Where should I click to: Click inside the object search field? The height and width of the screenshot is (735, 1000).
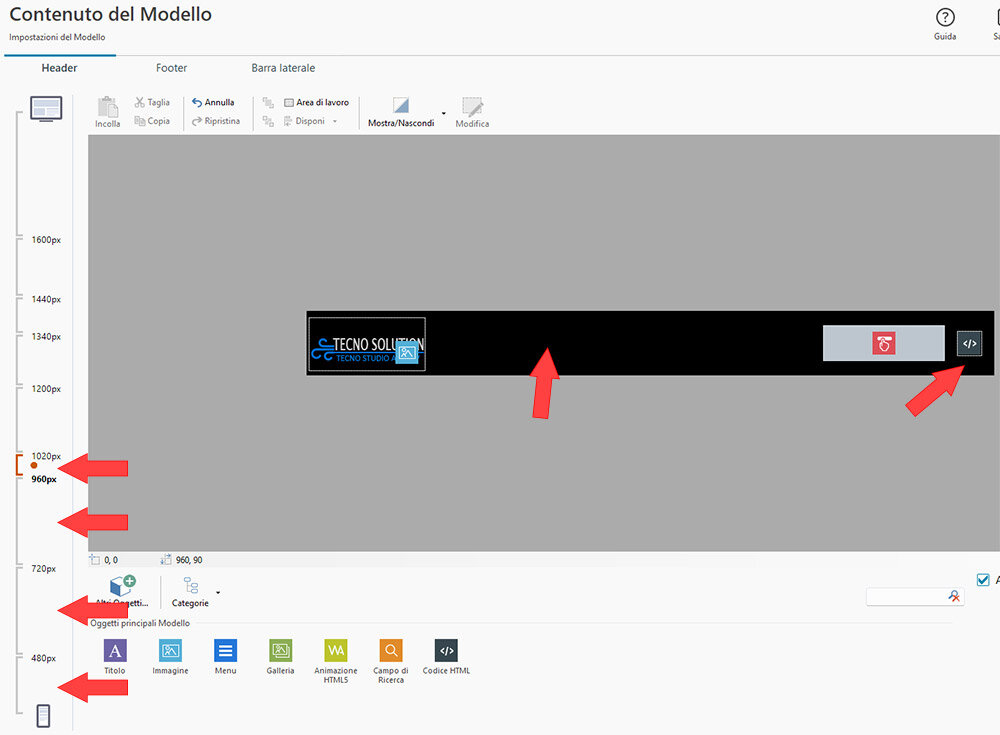point(905,596)
